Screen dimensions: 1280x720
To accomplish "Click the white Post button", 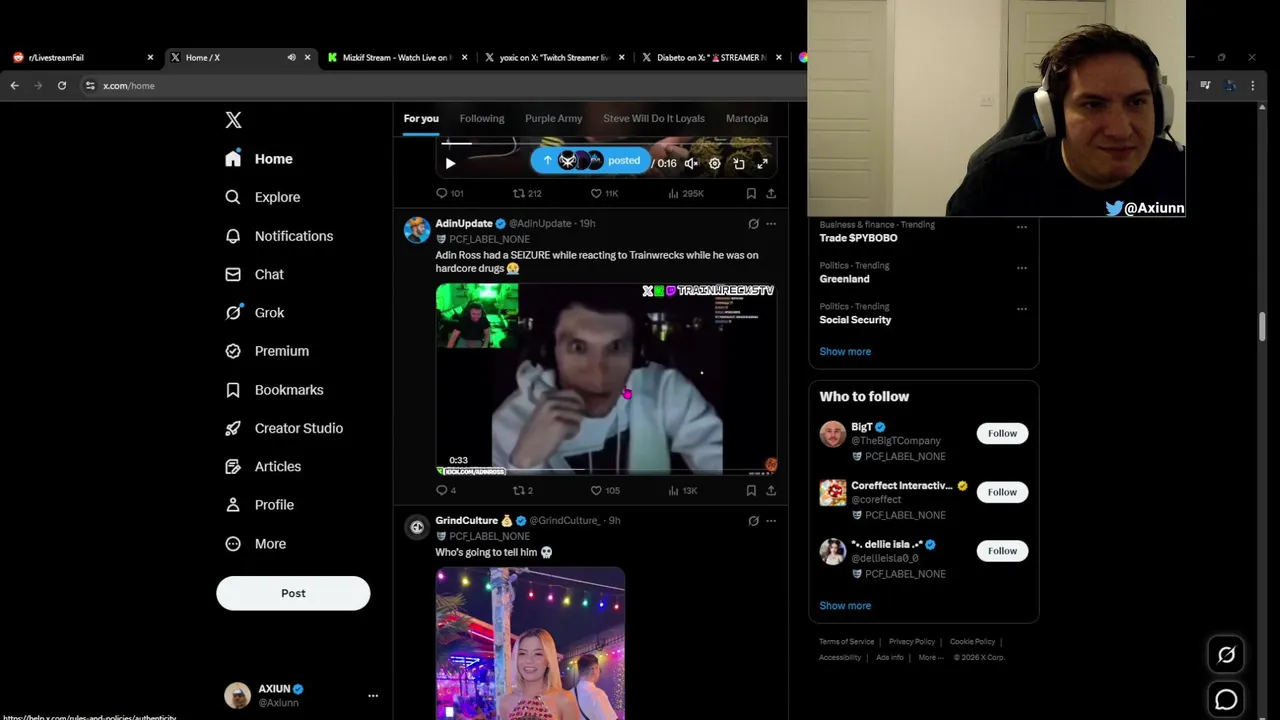I will tap(293, 593).
